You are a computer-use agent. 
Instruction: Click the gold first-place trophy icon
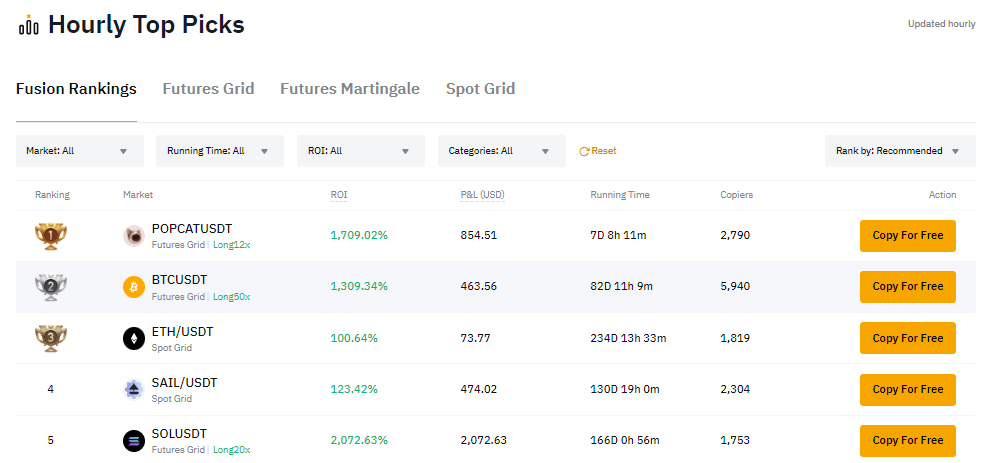pos(51,236)
